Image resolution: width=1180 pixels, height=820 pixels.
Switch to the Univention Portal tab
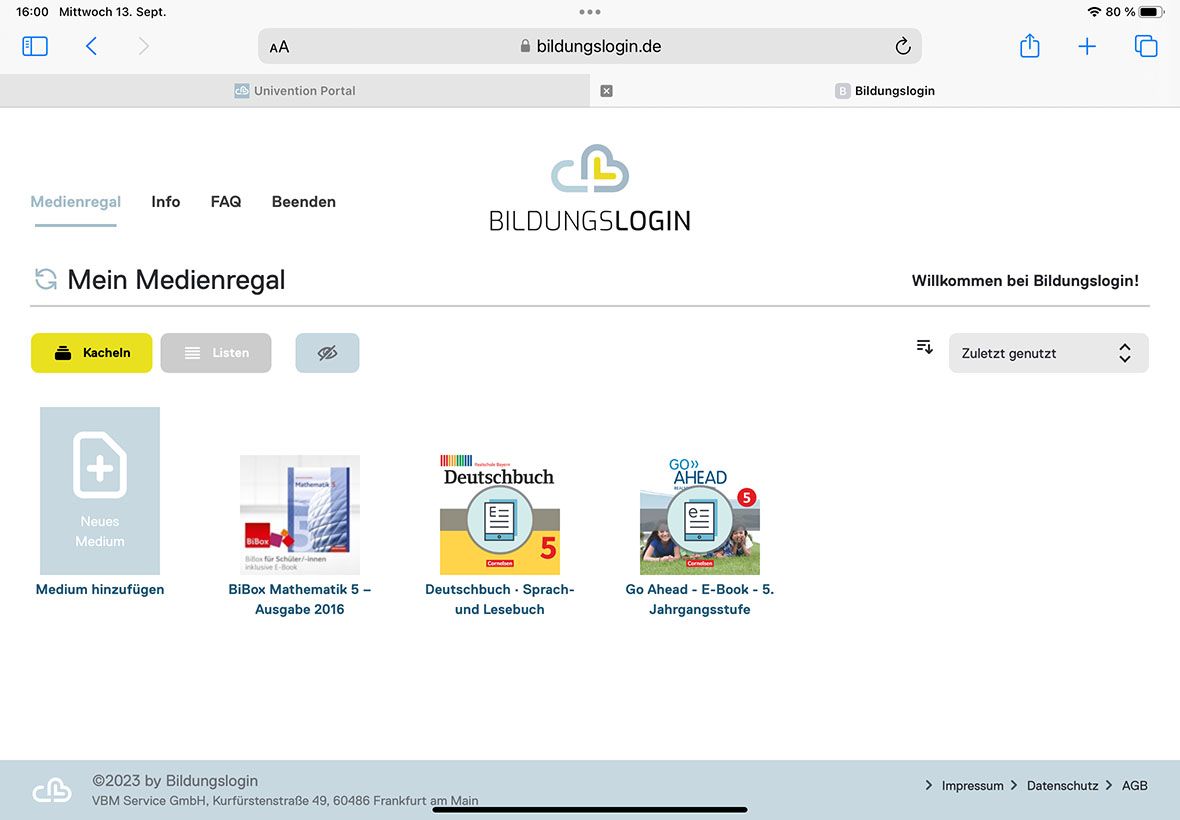click(295, 91)
